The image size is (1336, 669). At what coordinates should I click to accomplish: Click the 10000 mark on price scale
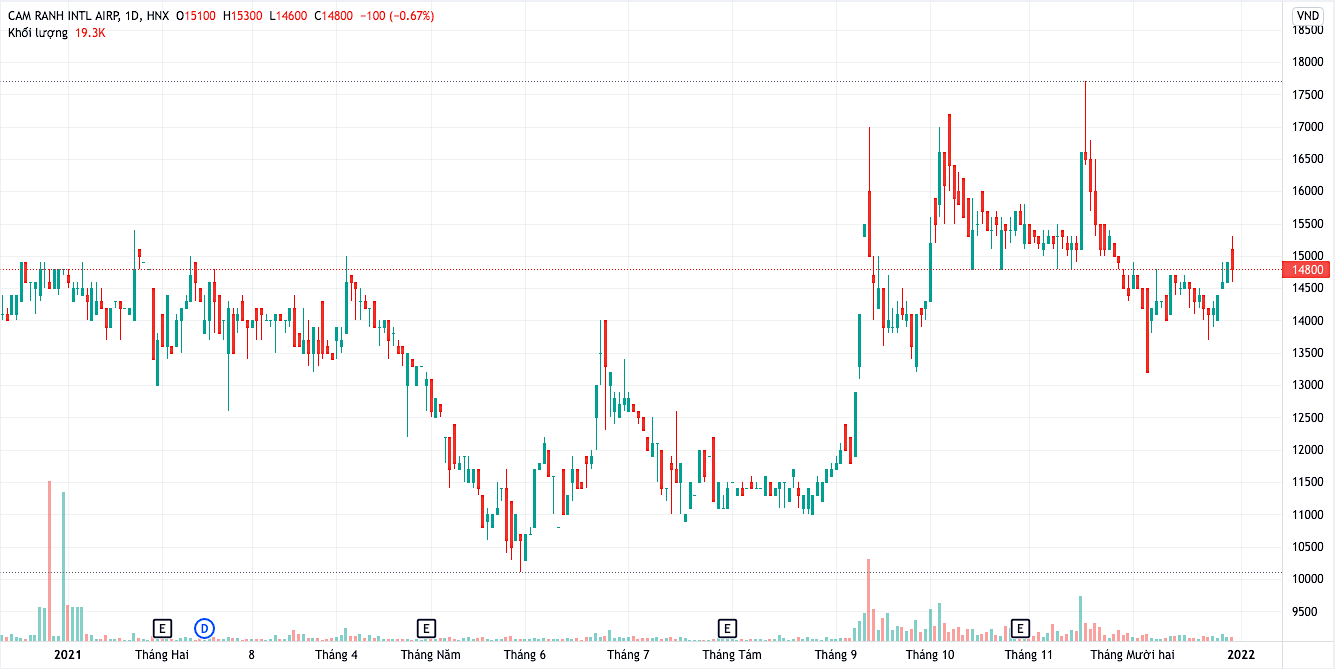(x=1308, y=579)
